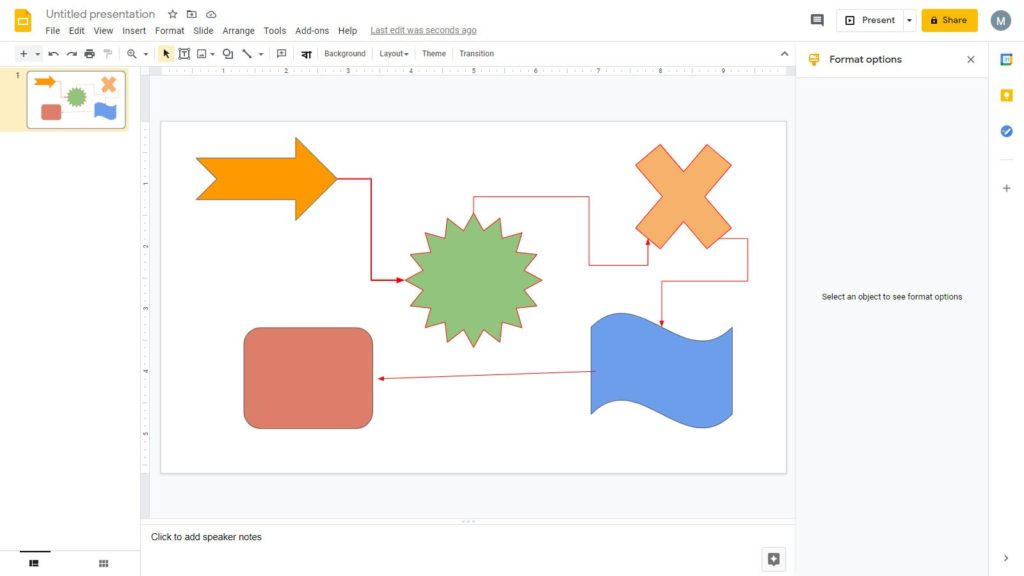
Task: Select the blue wave shape
Action: pyautogui.click(x=662, y=370)
